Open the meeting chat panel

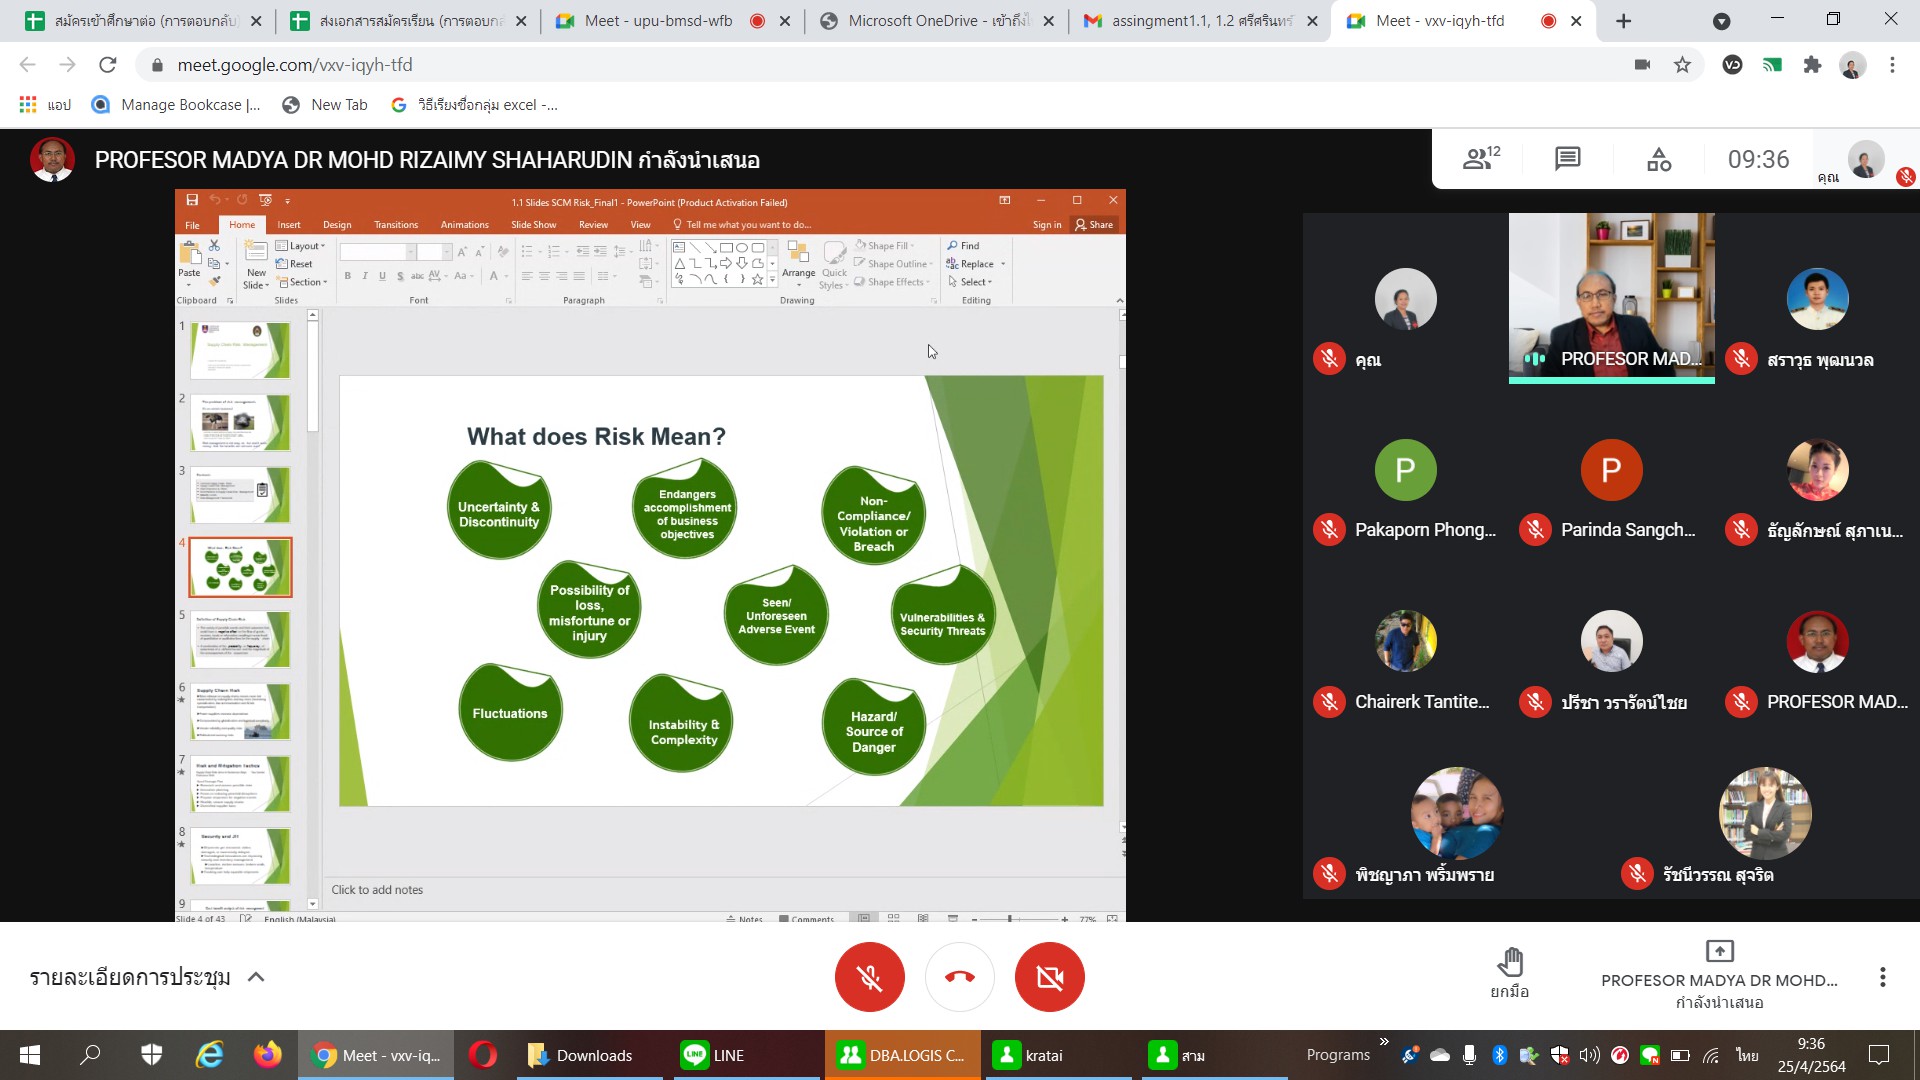coord(1567,159)
